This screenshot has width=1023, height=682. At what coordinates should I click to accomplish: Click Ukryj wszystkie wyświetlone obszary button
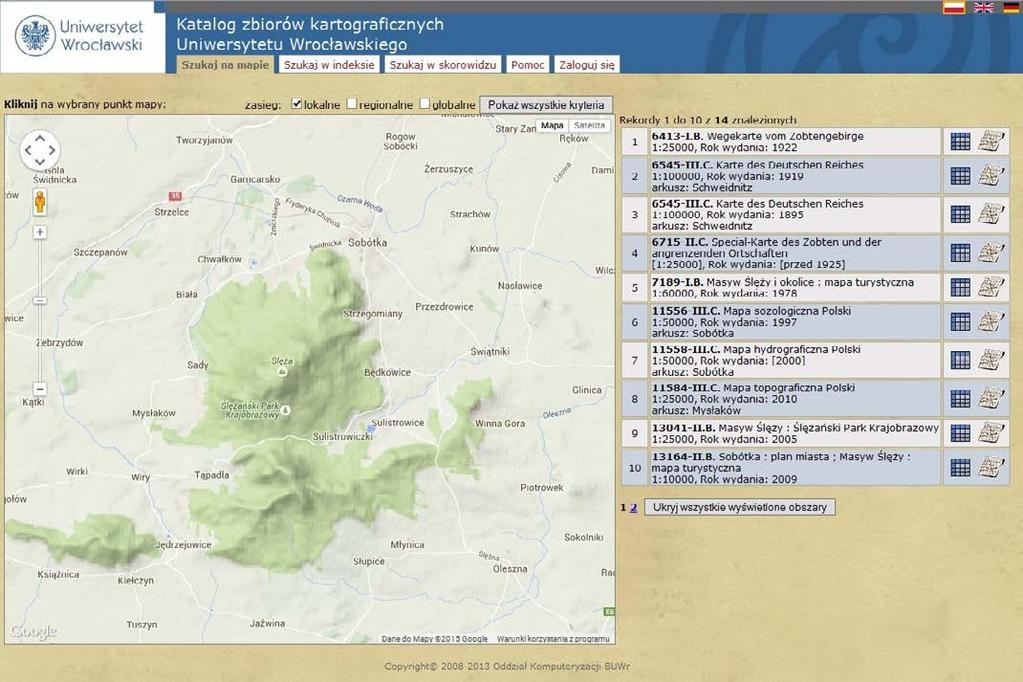click(740, 507)
